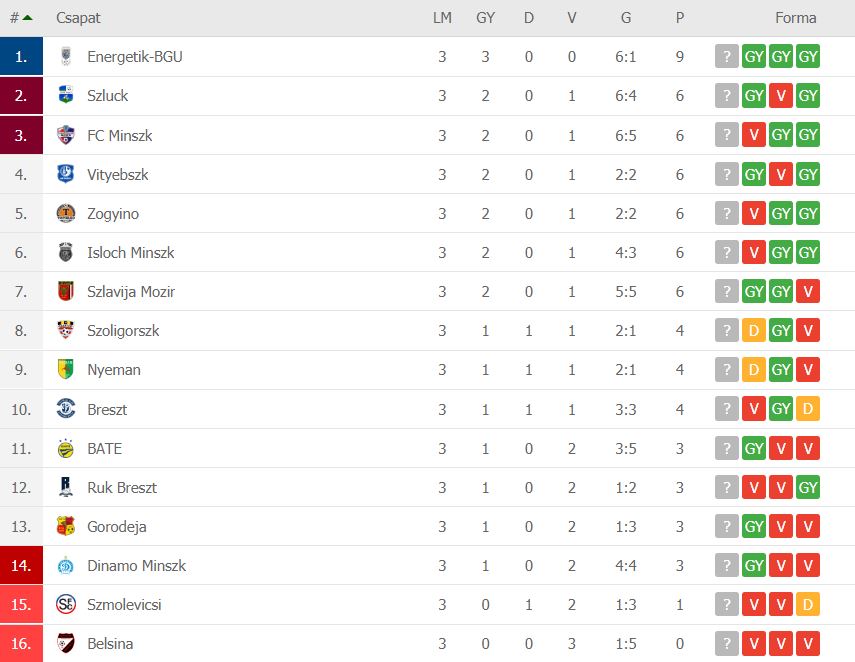Screen dimensions: 855x662
Task: Click the Belsina team crest
Action: (65, 643)
